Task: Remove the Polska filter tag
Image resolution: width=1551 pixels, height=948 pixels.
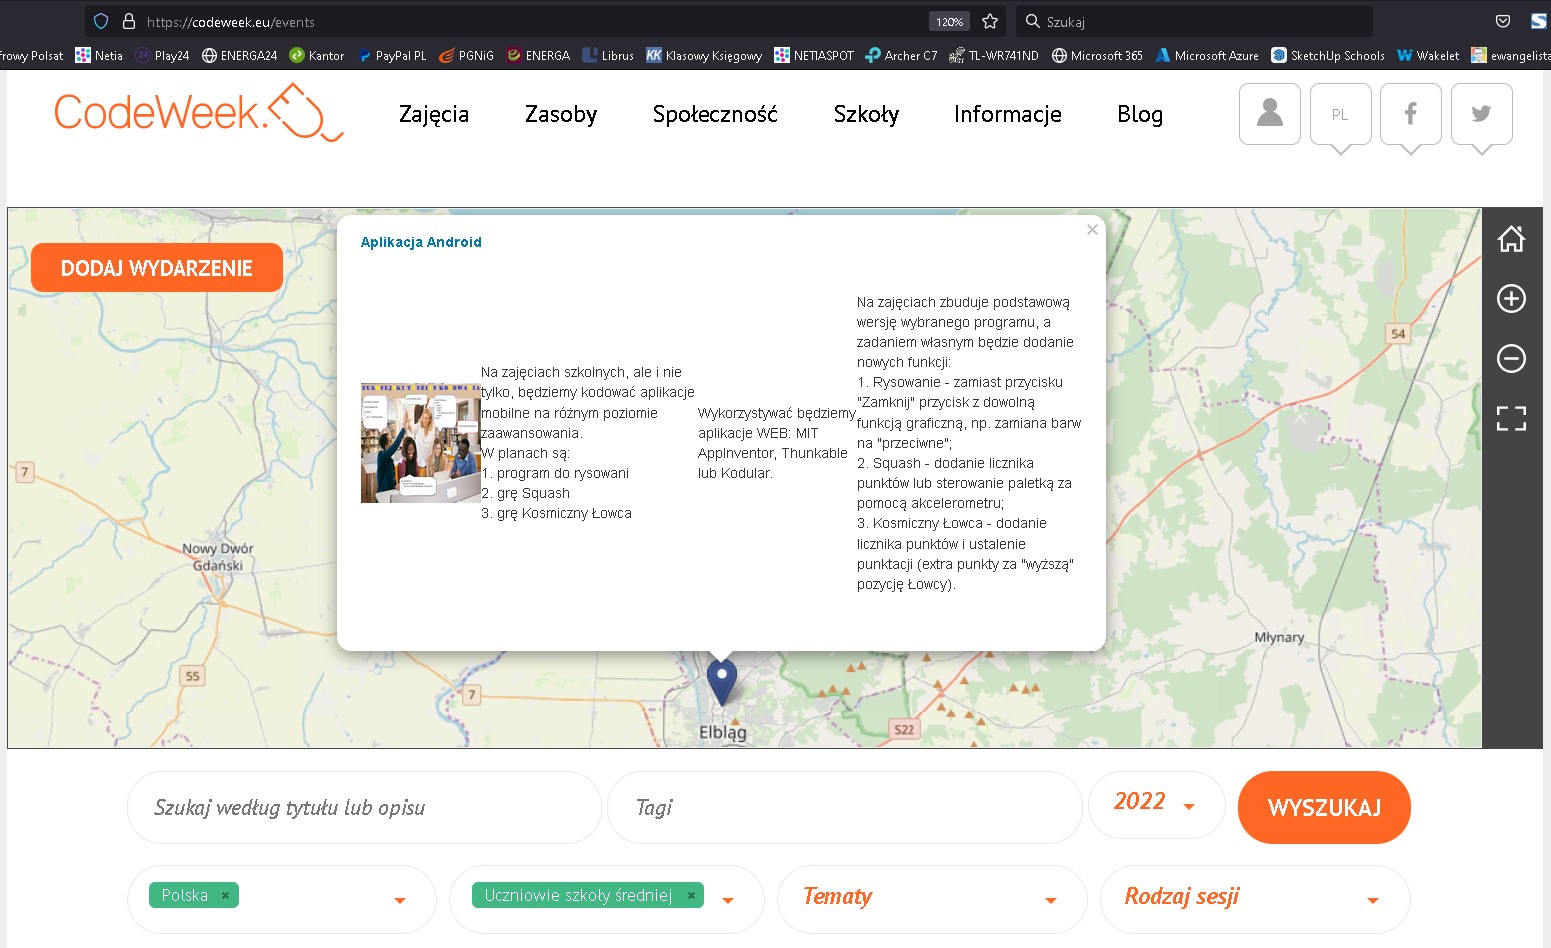Action: click(x=225, y=896)
